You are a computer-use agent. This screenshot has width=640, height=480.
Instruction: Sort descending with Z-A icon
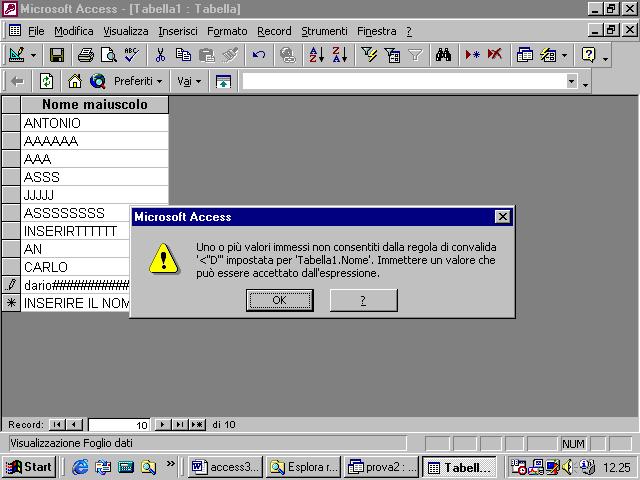coord(340,55)
